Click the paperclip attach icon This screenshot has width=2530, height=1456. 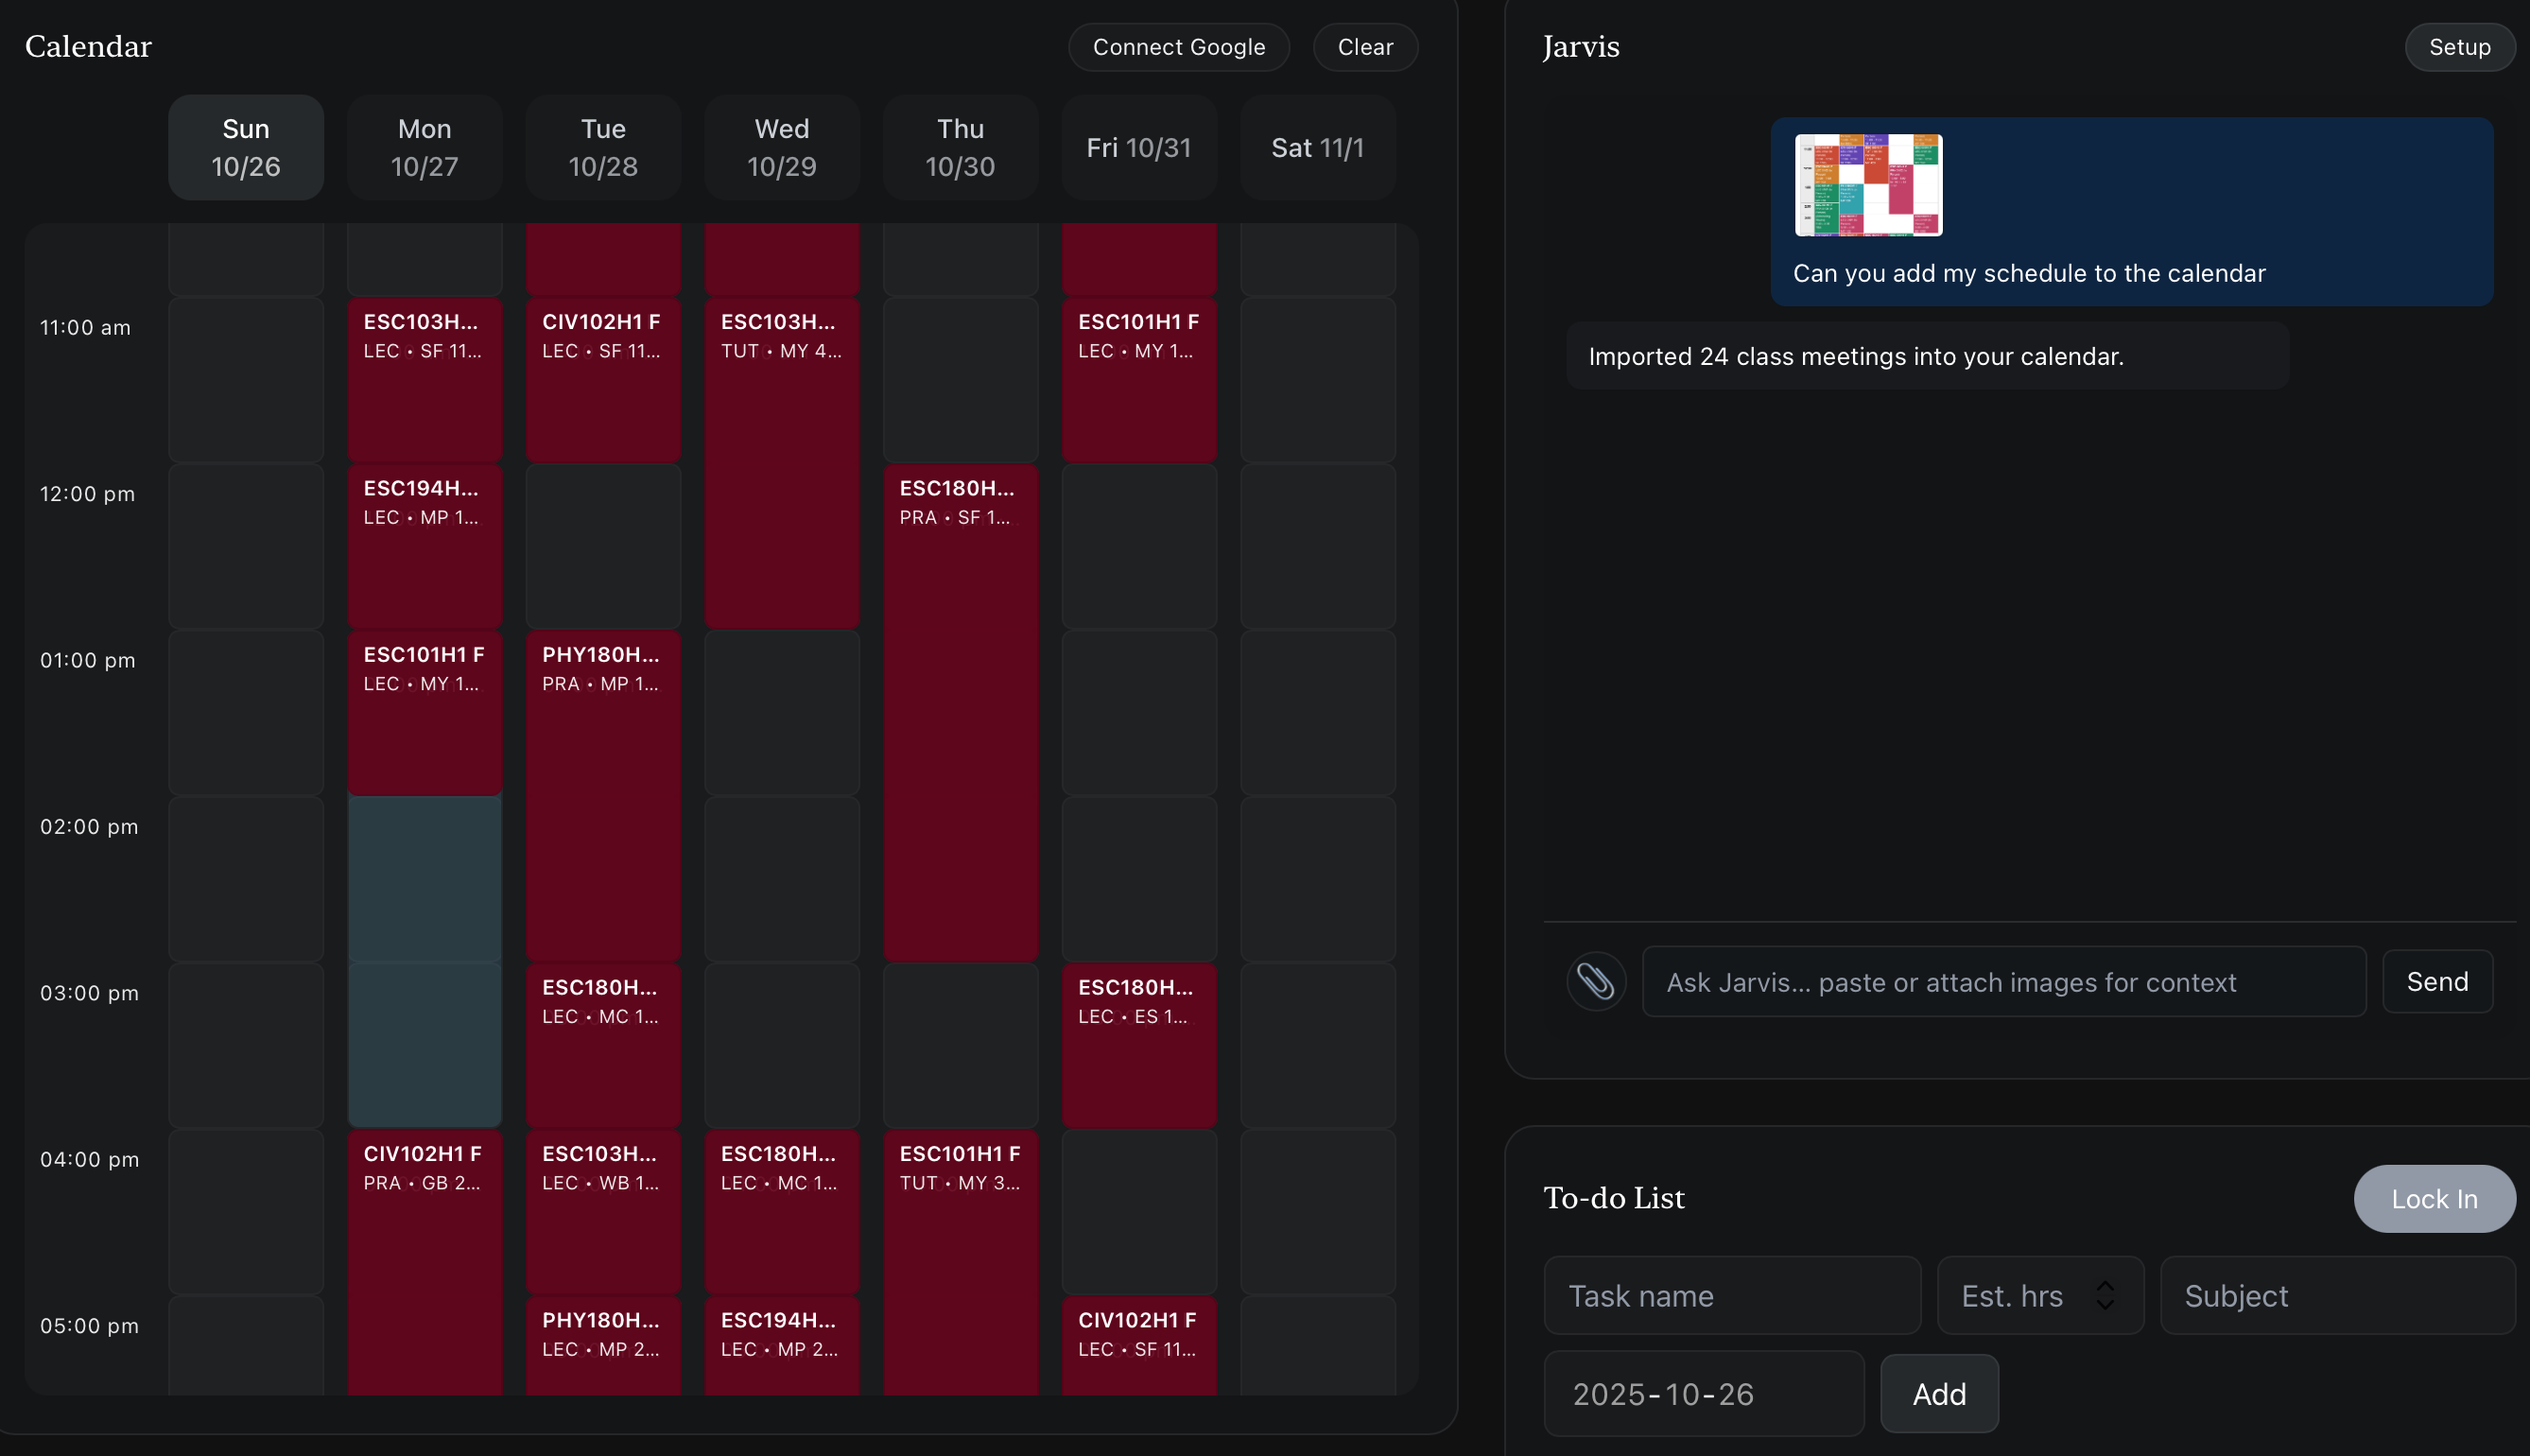[1596, 981]
